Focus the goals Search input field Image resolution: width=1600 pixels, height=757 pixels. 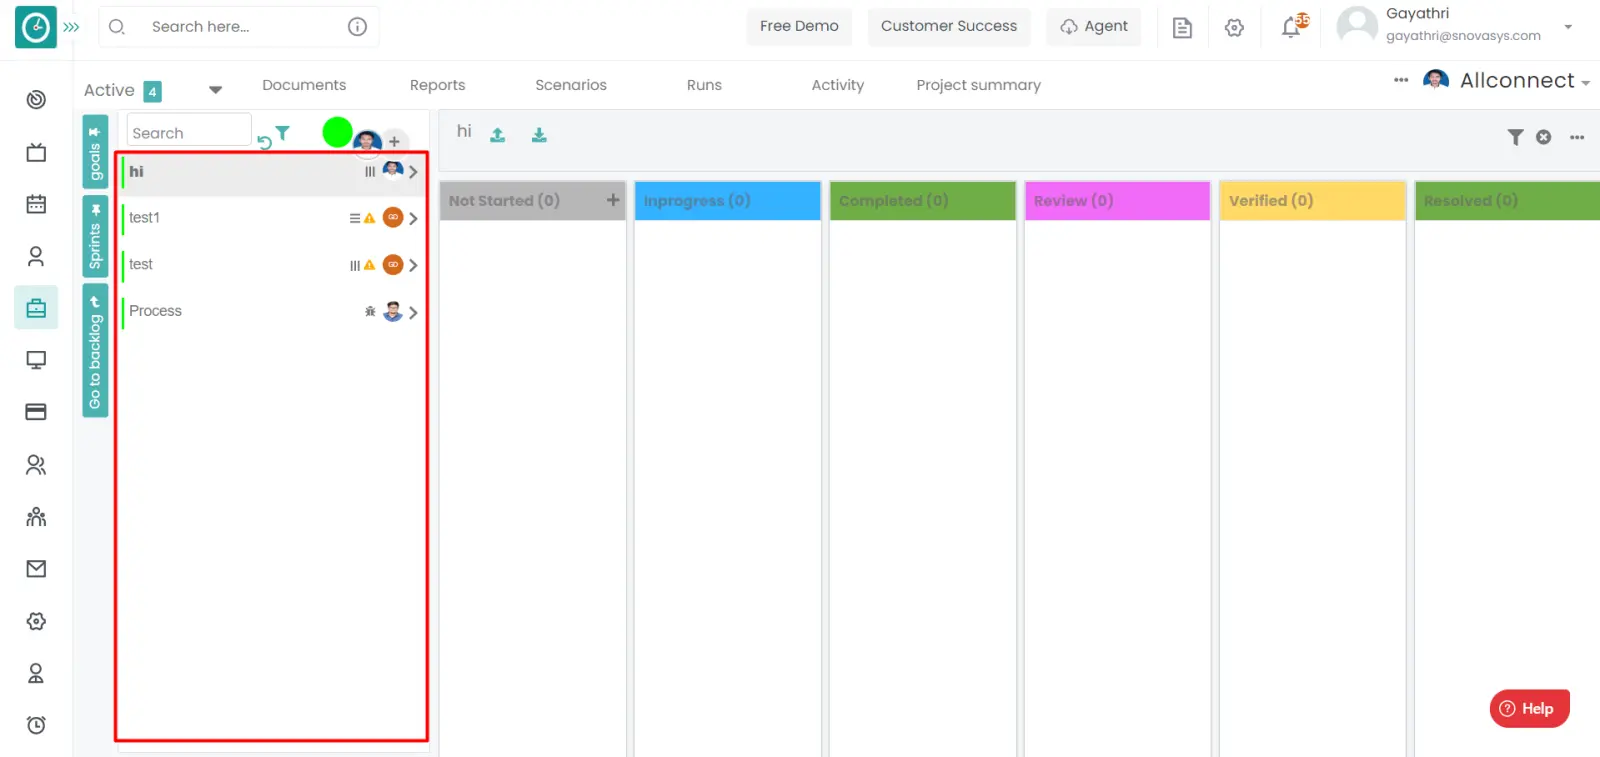tap(189, 132)
